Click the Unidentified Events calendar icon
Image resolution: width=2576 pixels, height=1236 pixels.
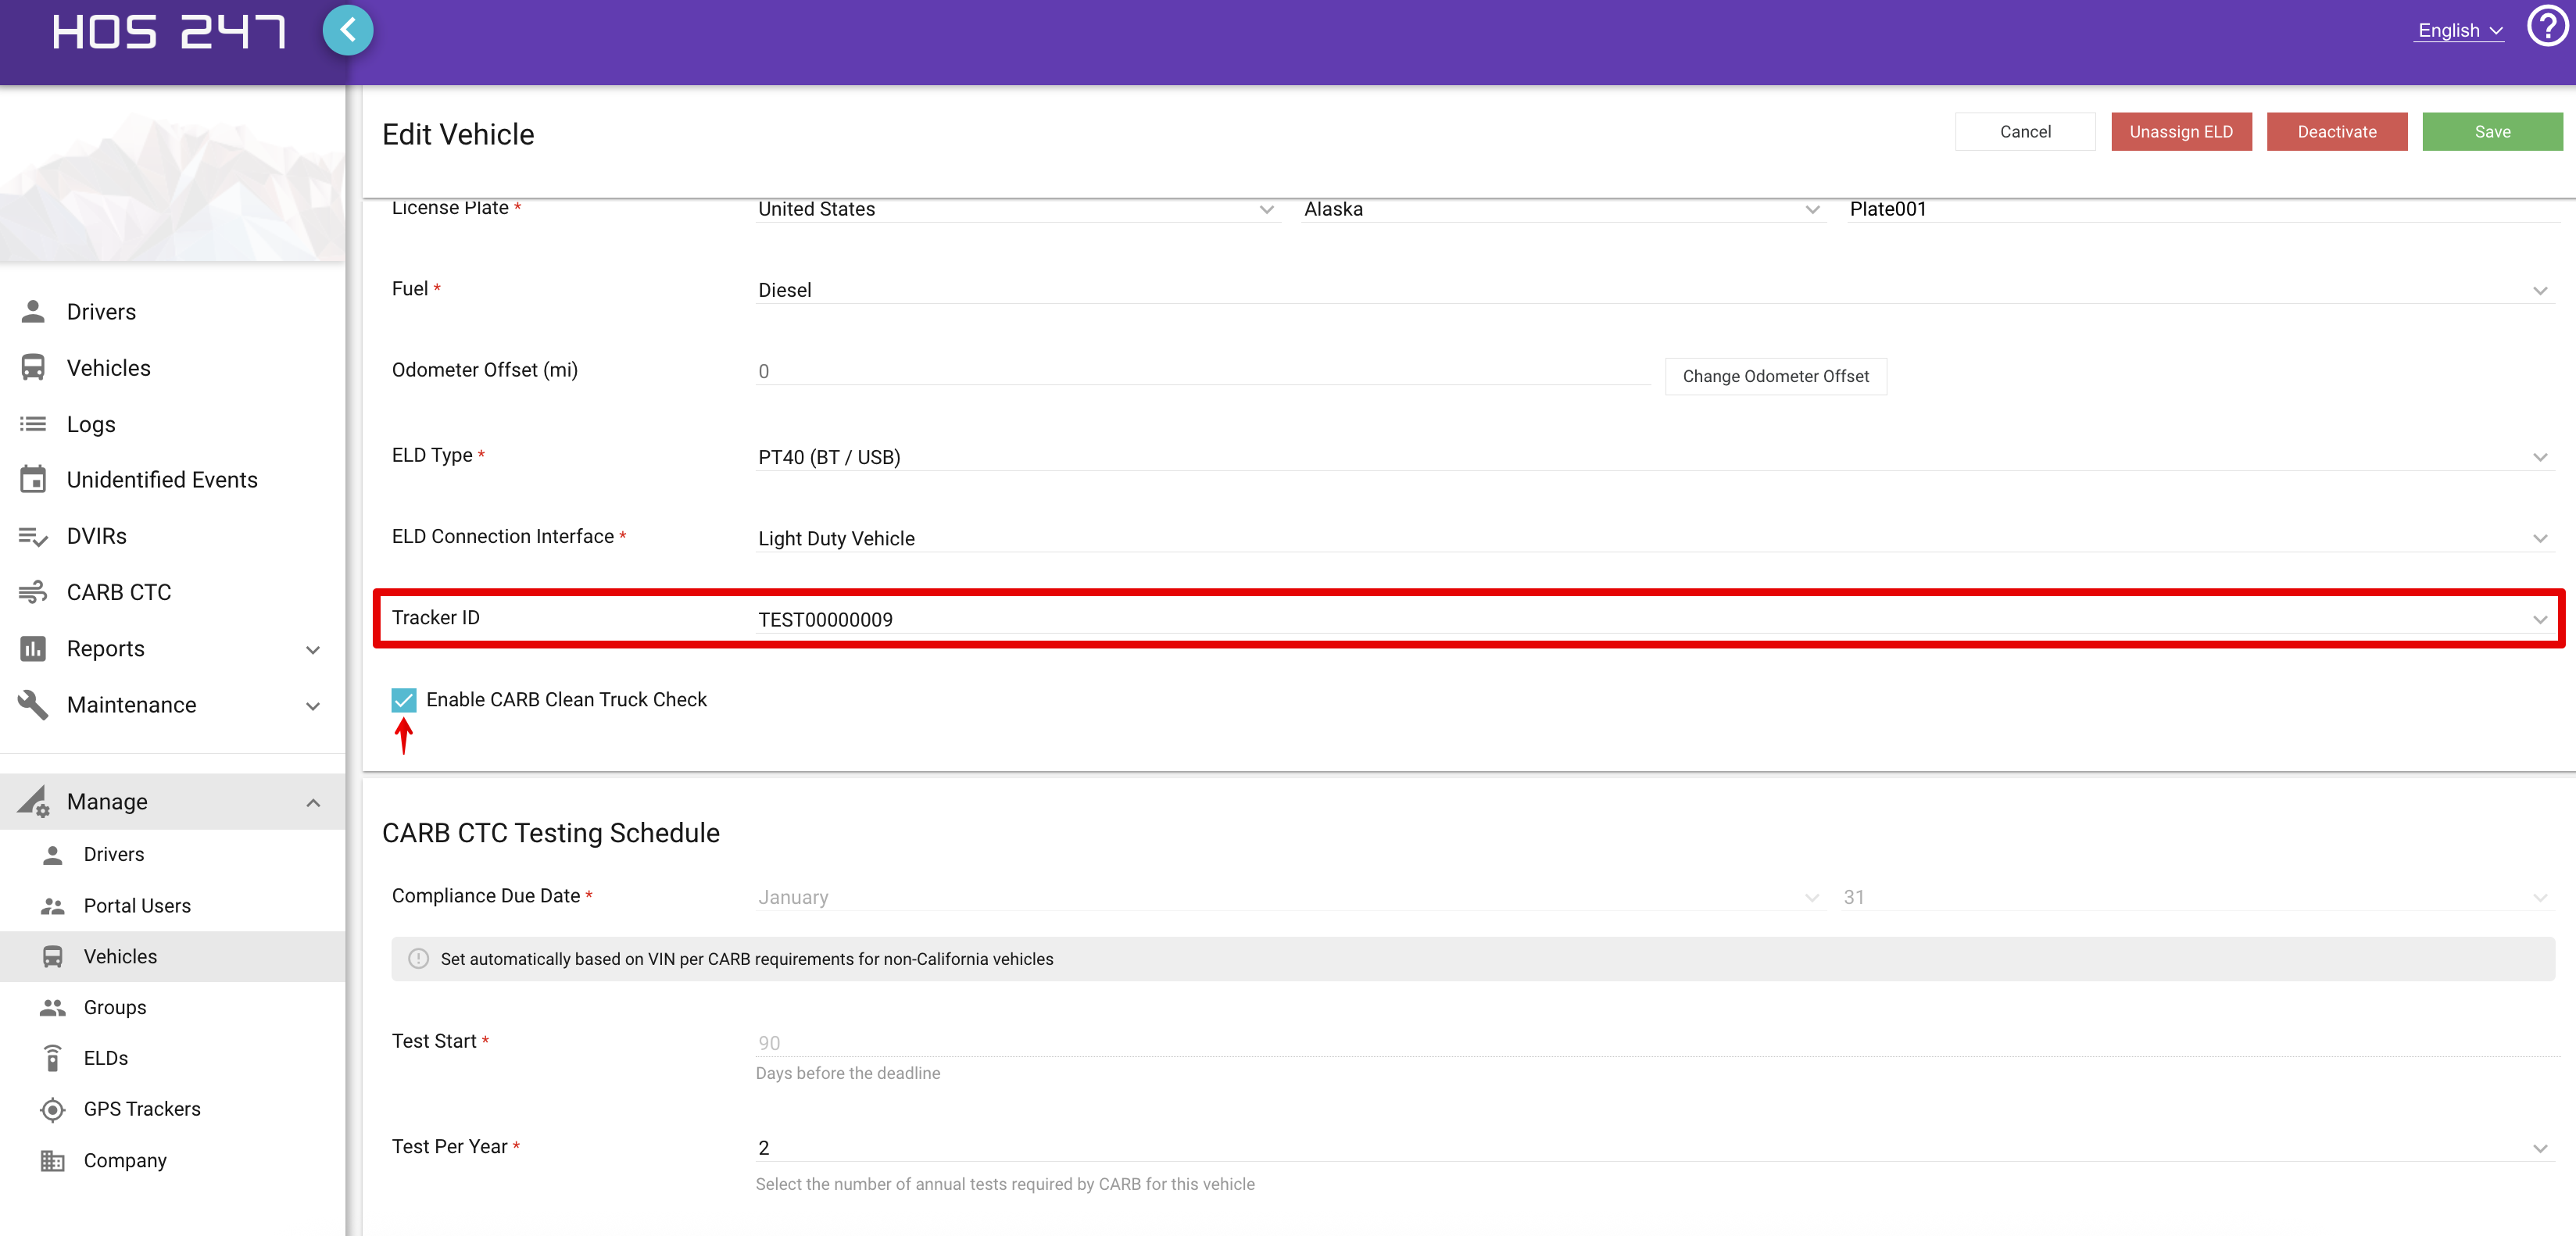(33, 479)
